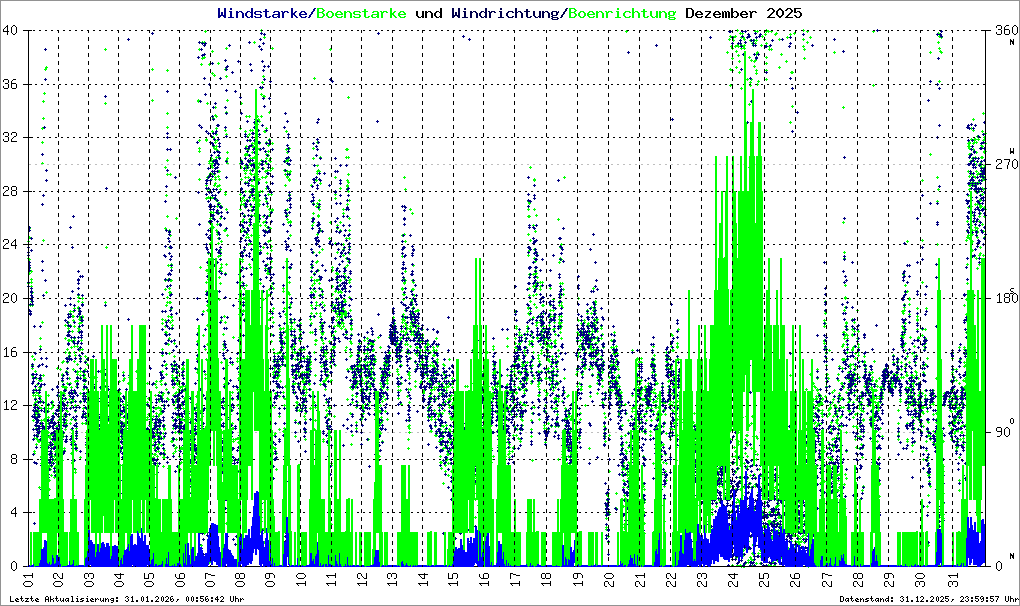This screenshot has height=606, width=1020.
Task: Click left axis value 24
Action: [x=10, y=244]
